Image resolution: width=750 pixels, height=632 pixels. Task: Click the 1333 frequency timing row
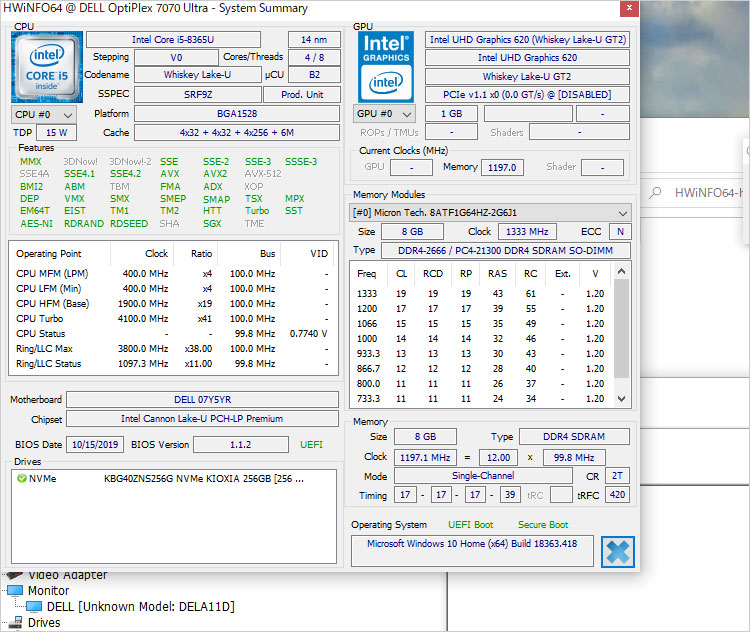[482, 294]
